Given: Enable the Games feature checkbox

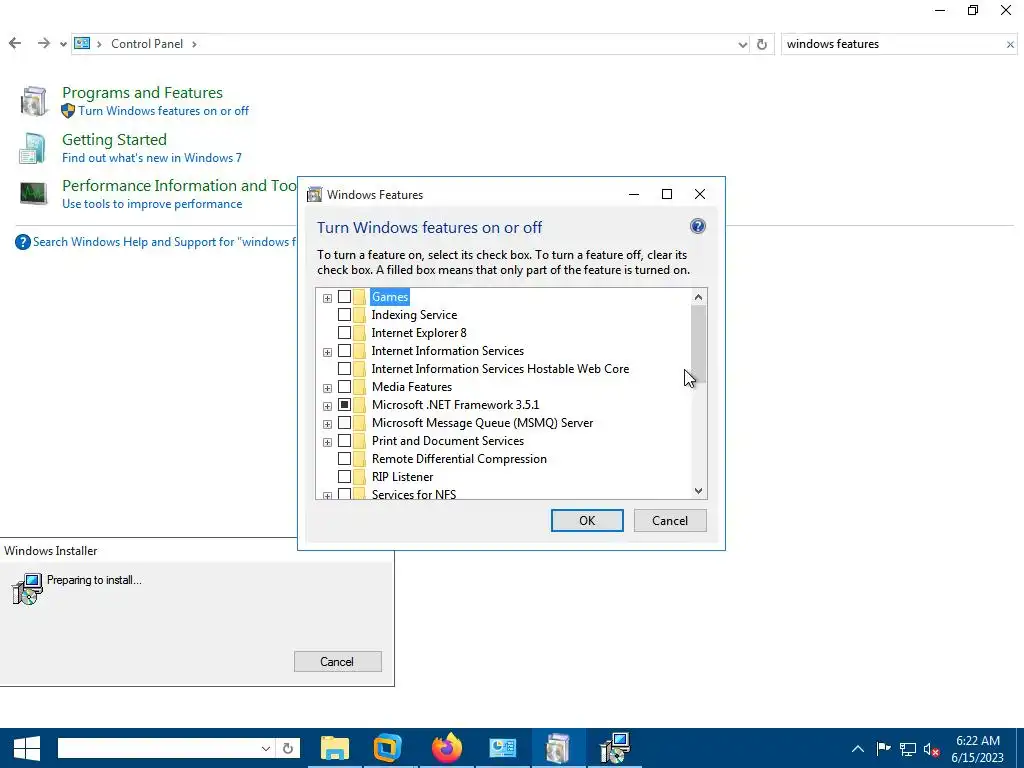Looking at the screenshot, I should [x=344, y=297].
